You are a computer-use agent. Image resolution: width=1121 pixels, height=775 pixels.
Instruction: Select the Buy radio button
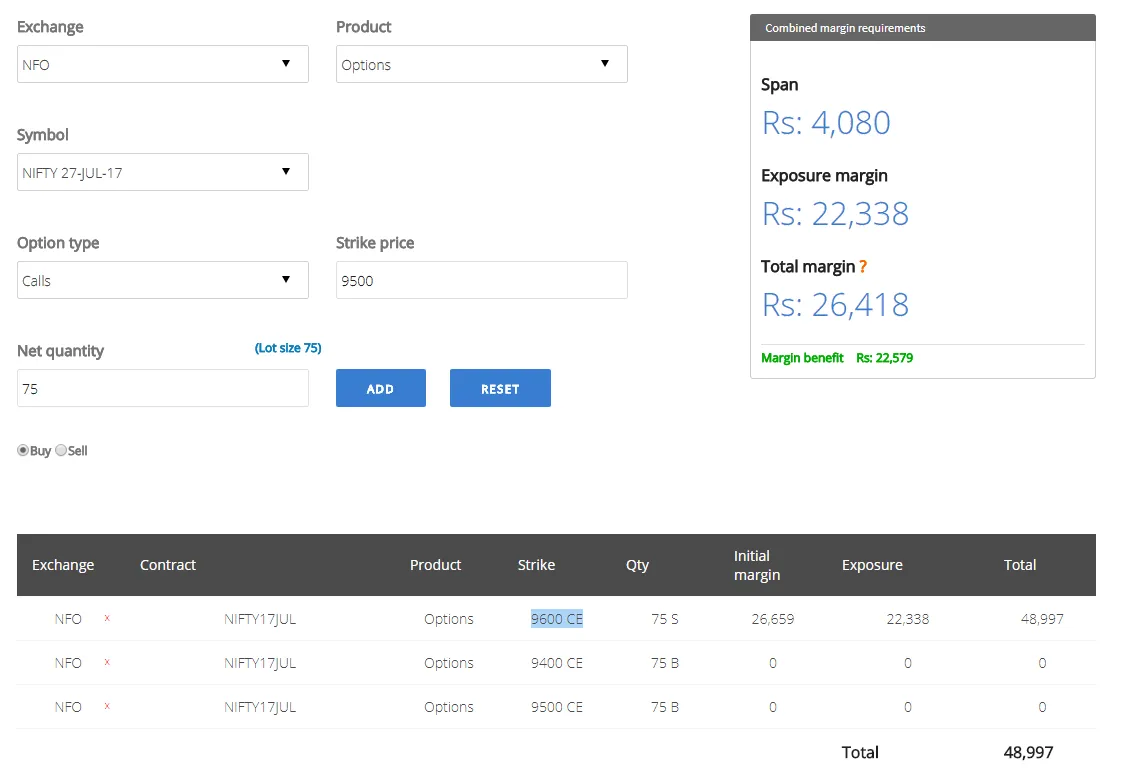coord(23,451)
